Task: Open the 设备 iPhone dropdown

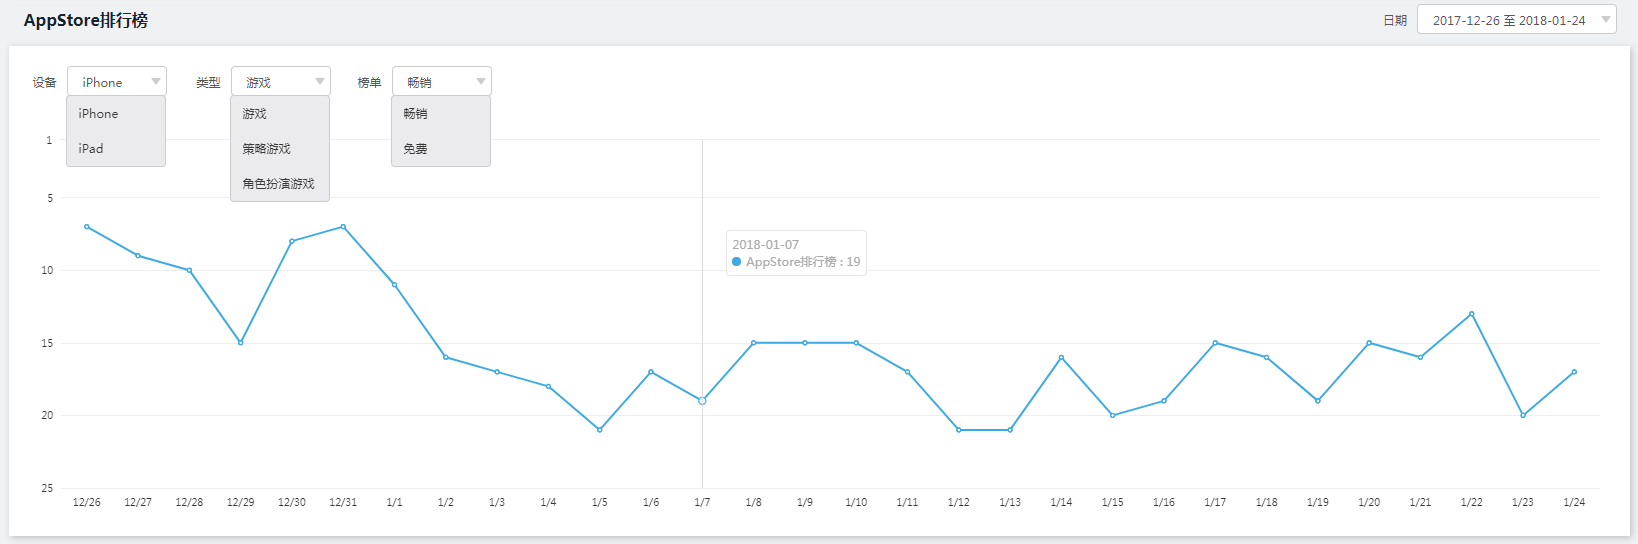Action: [117, 82]
